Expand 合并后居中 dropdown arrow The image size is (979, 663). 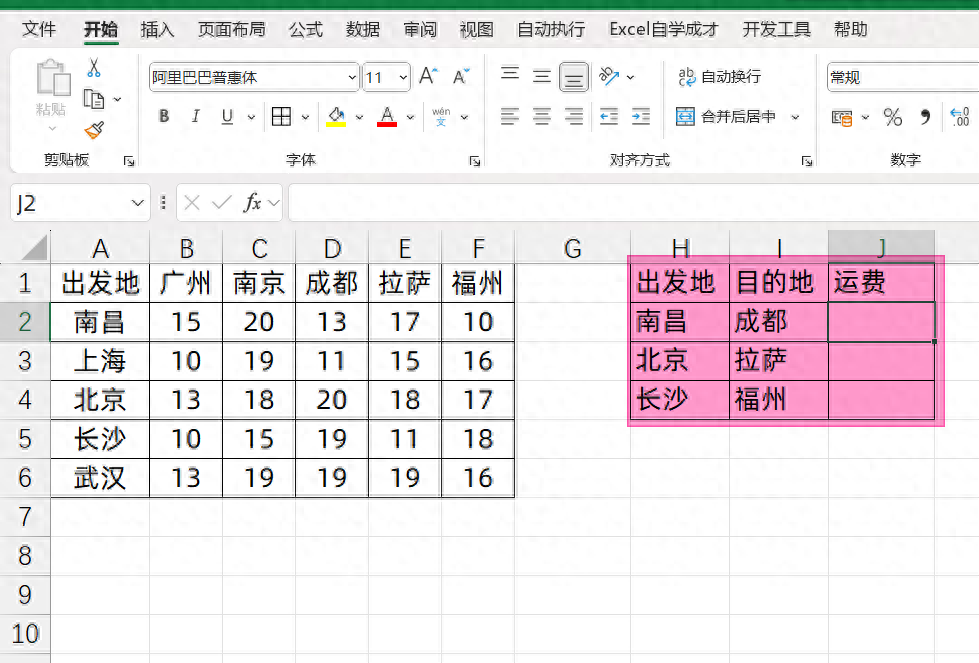tap(795, 117)
